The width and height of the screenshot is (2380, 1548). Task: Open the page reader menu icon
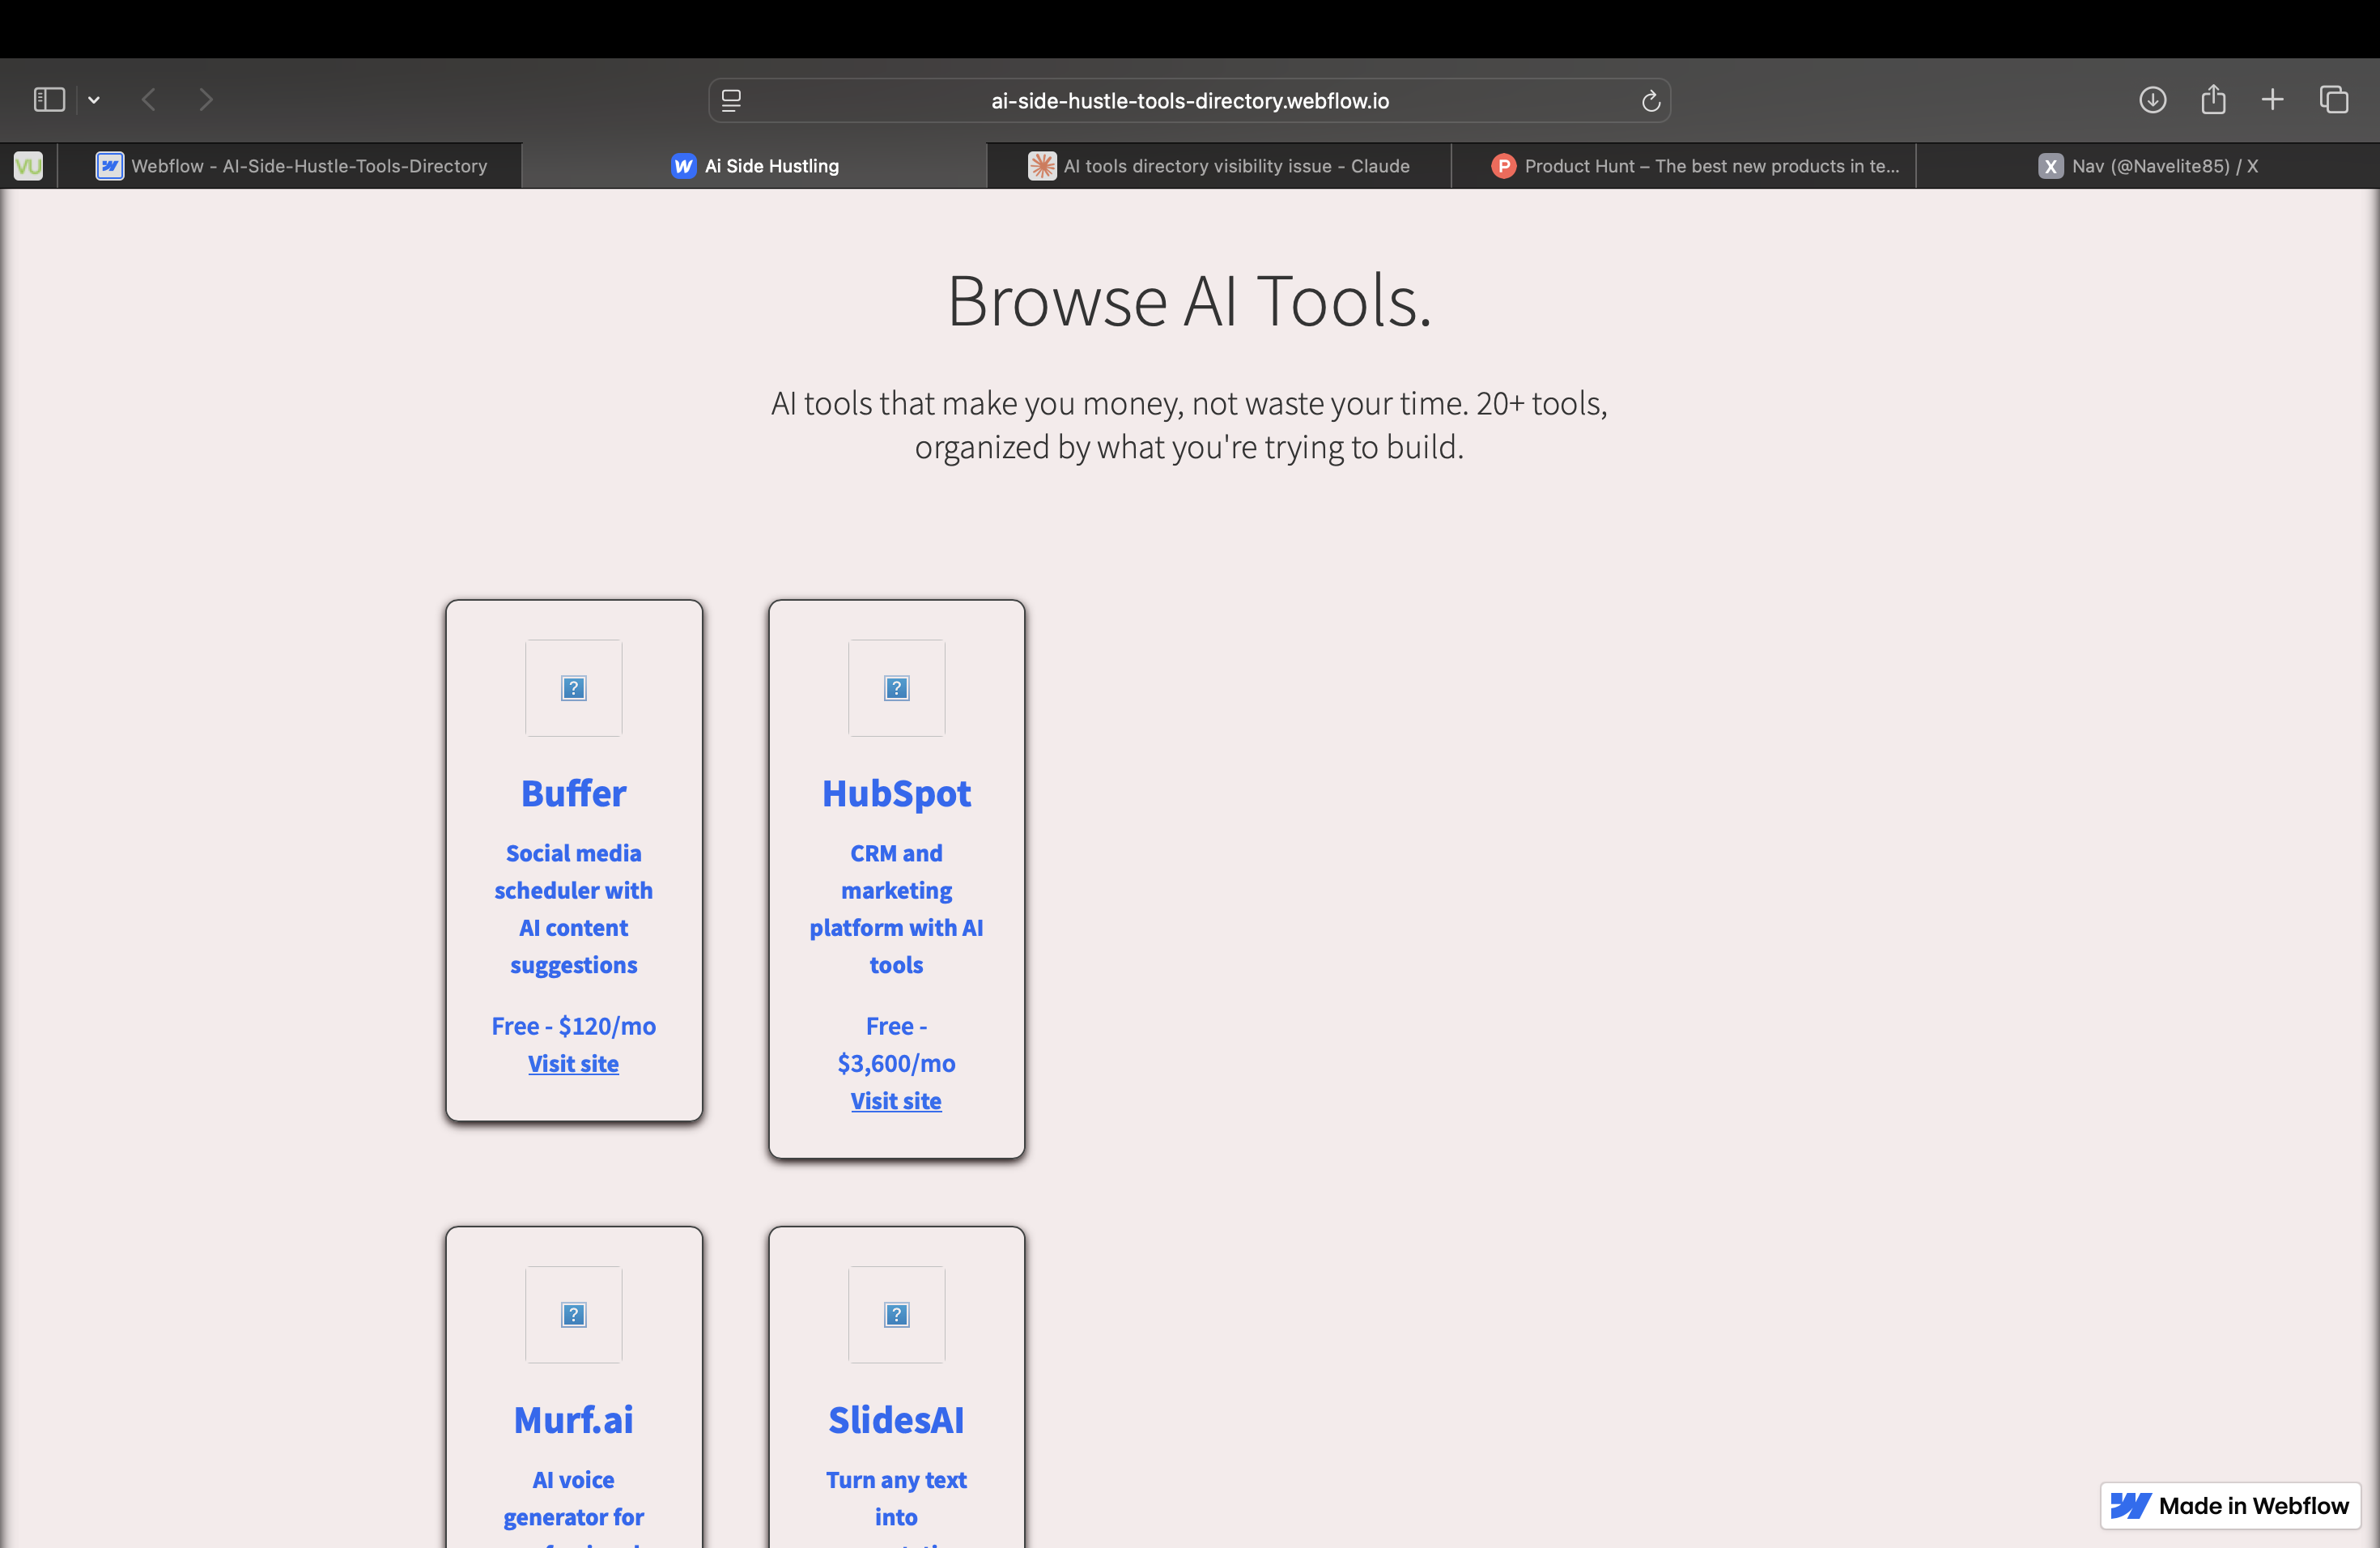pyautogui.click(x=731, y=101)
